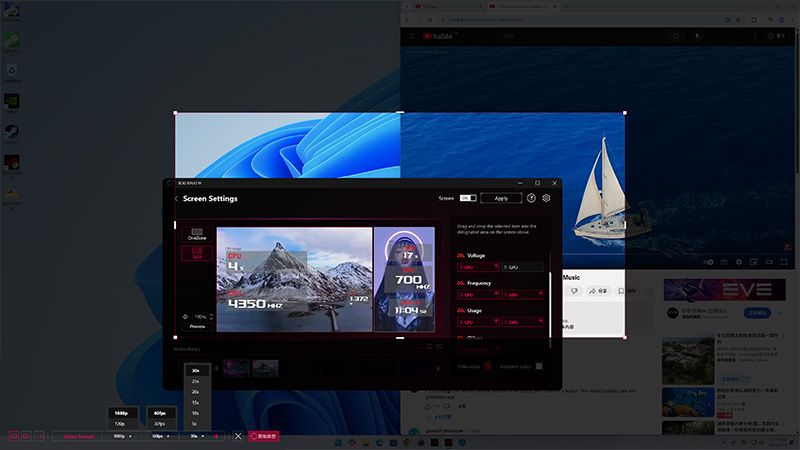Go back from Screen Settings using arrow
Screen dimensions: 800x450
pos(177,198)
